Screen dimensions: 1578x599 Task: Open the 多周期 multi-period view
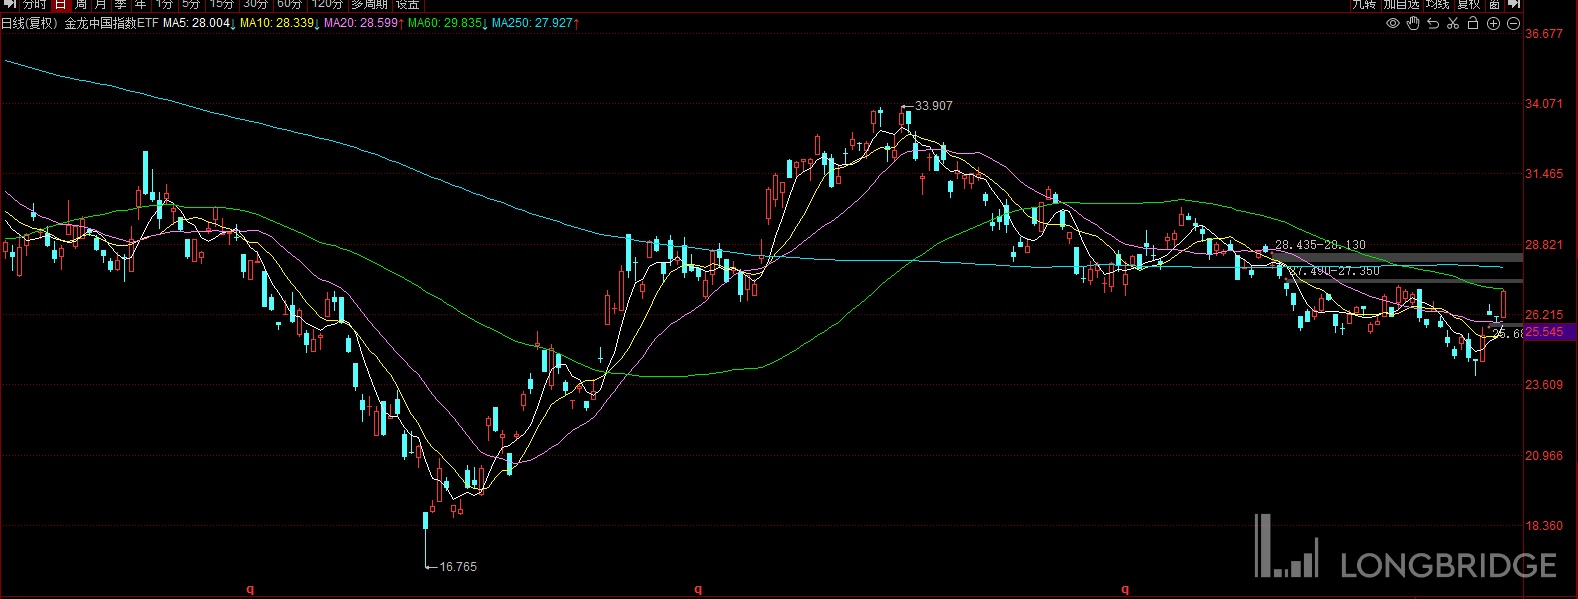369,4
